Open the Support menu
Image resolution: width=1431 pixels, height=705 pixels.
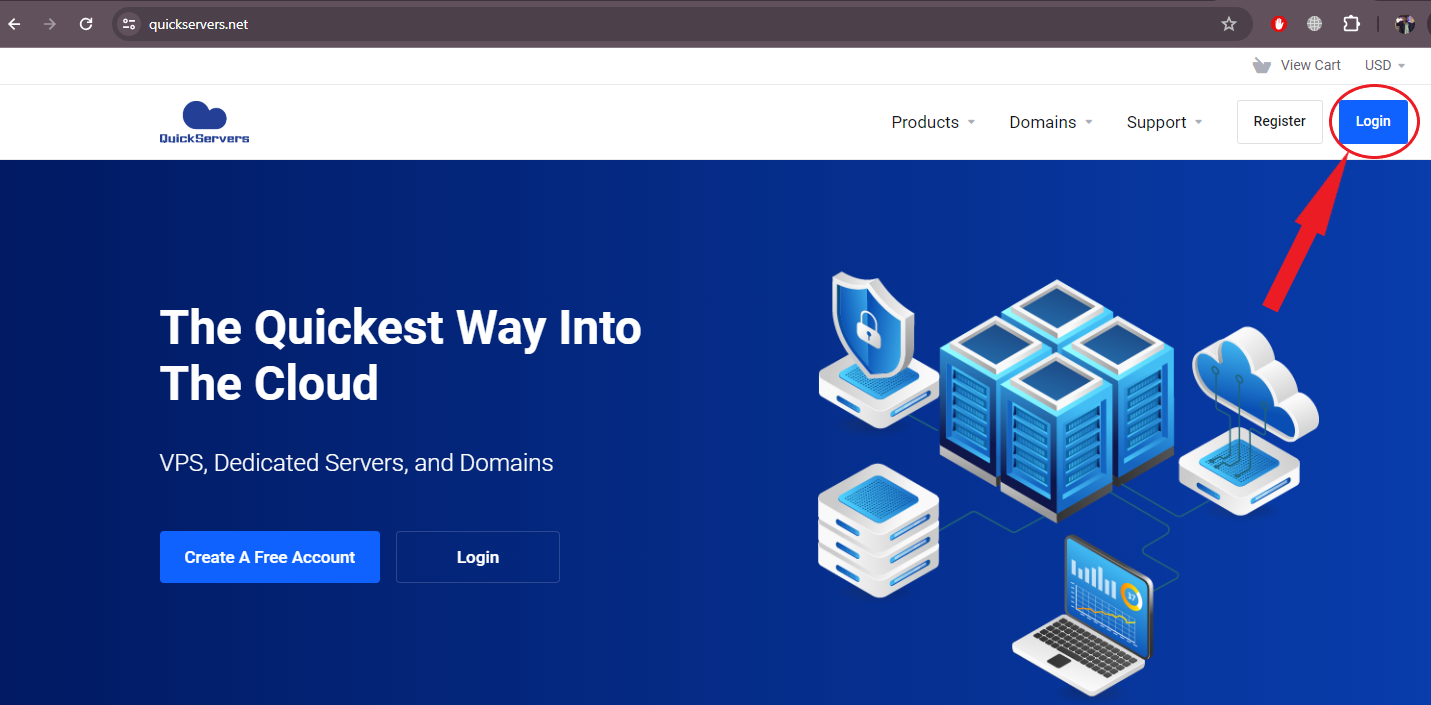1165,122
